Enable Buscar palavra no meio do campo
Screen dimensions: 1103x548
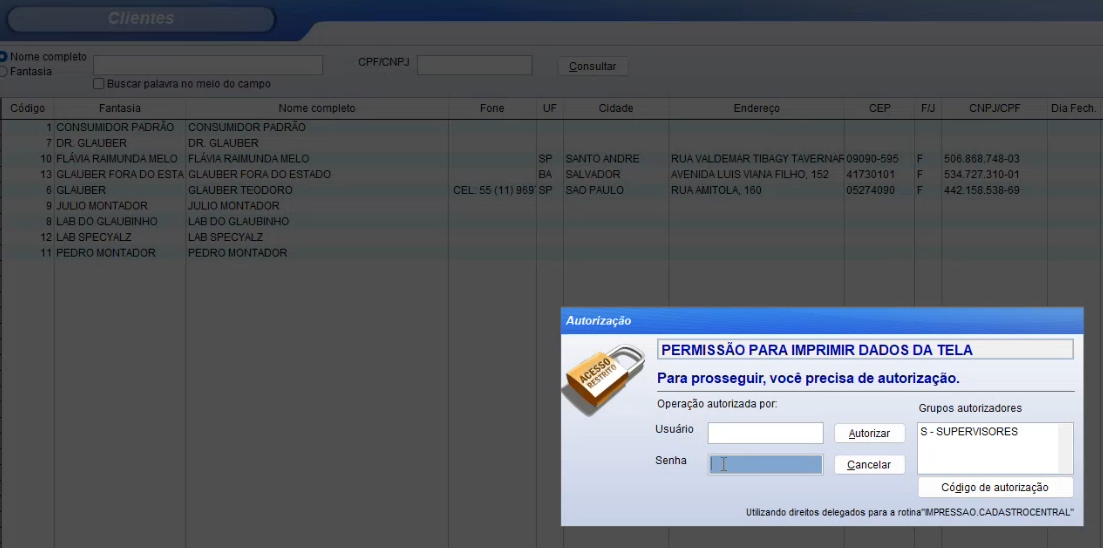(x=99, y=84)
